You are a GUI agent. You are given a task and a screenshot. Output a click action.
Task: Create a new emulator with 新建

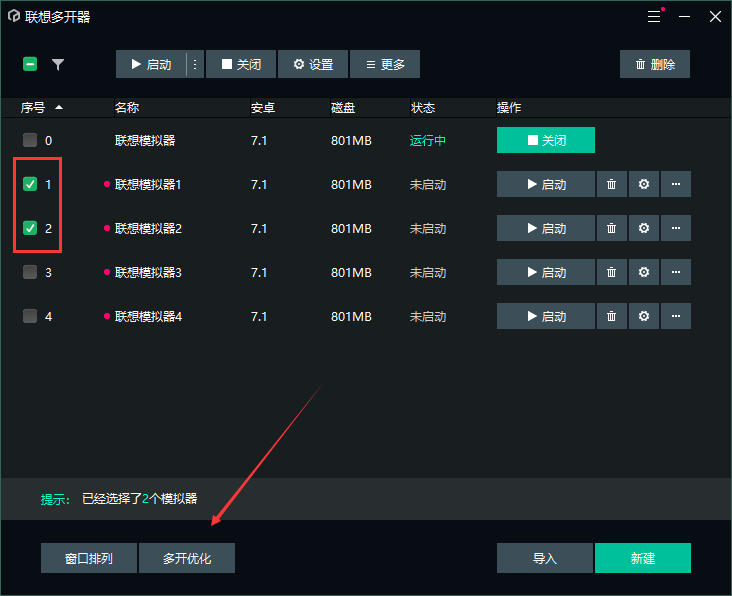643,558
